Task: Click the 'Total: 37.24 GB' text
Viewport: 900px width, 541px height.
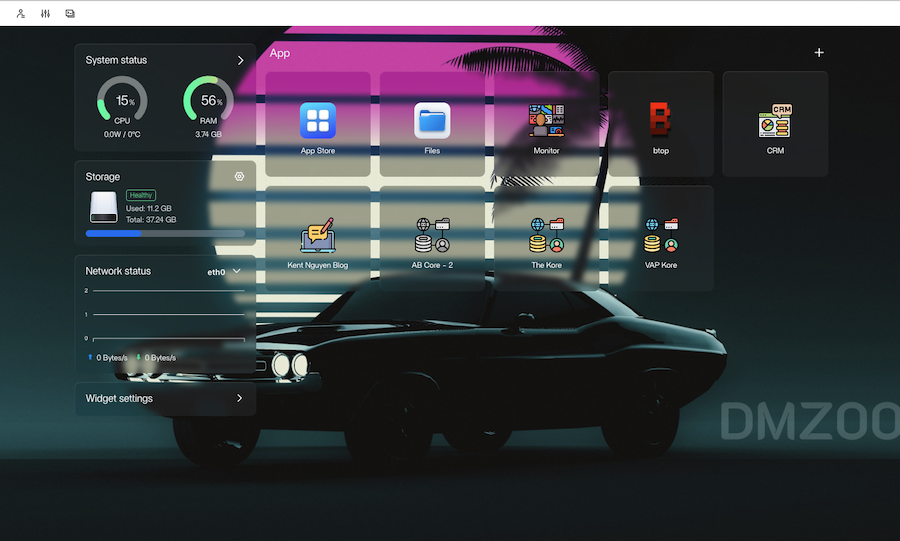Action: click(x=151, y=220)
